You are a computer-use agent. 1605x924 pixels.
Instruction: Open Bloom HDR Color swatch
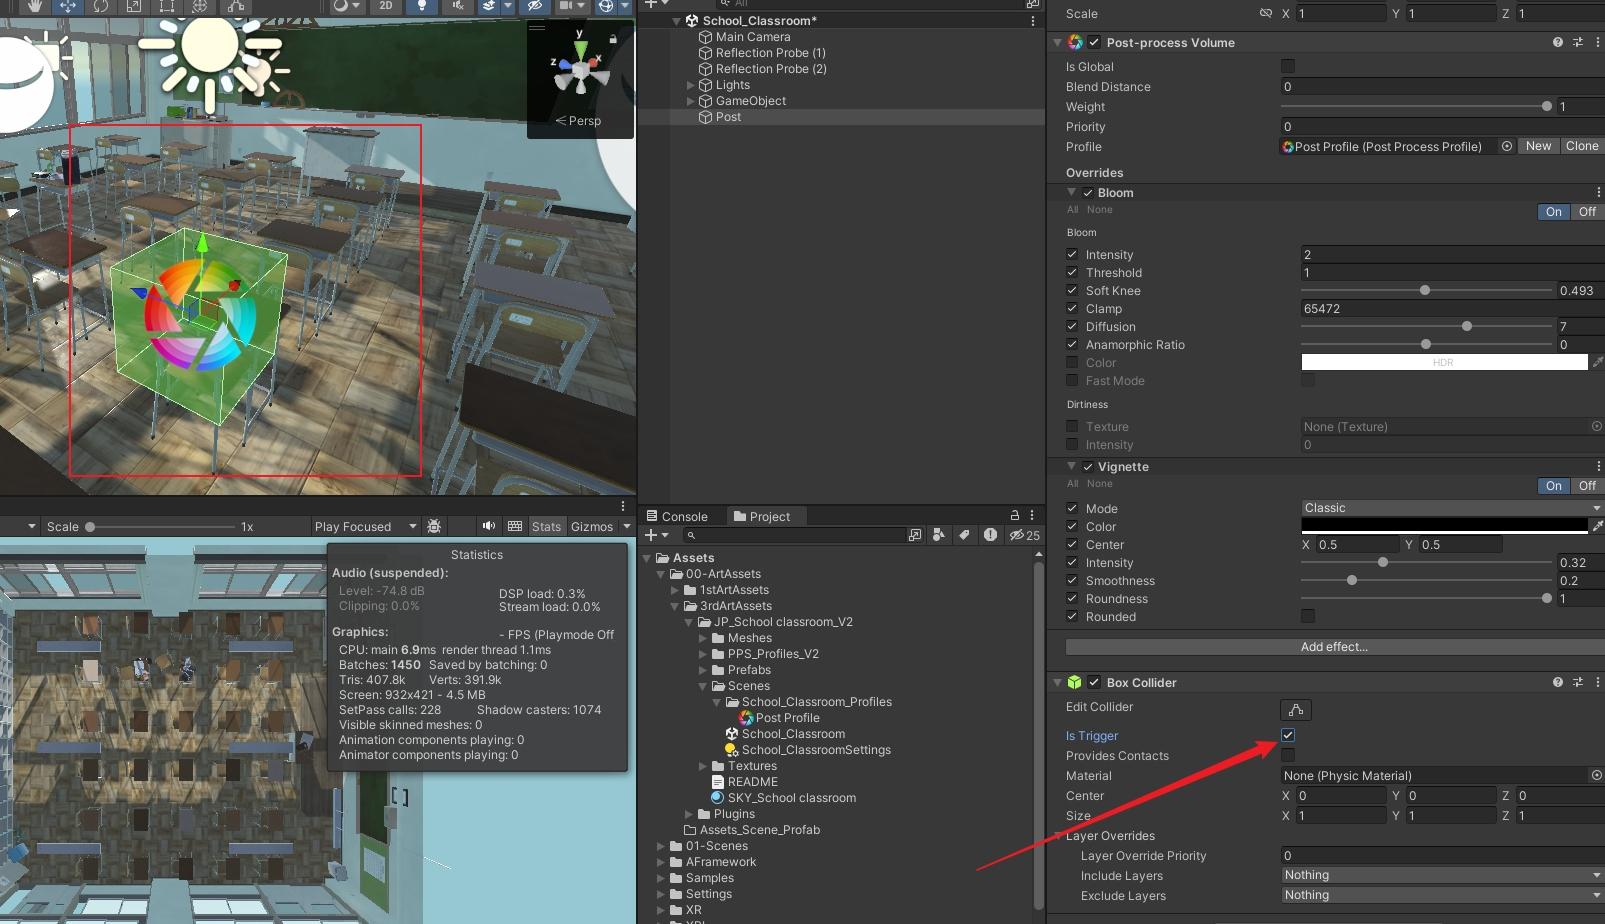(x=1444, y=362)
